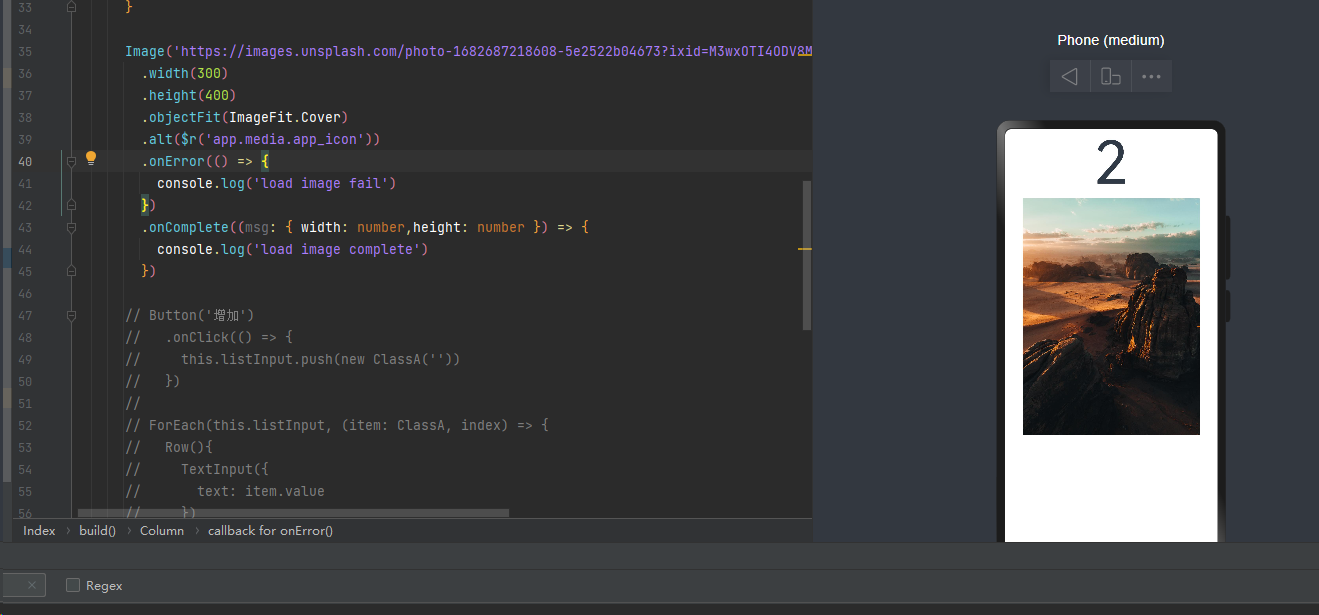
Task: Select the Column breadcrumb
Action: pyautogui.click(x=162, y=531)
